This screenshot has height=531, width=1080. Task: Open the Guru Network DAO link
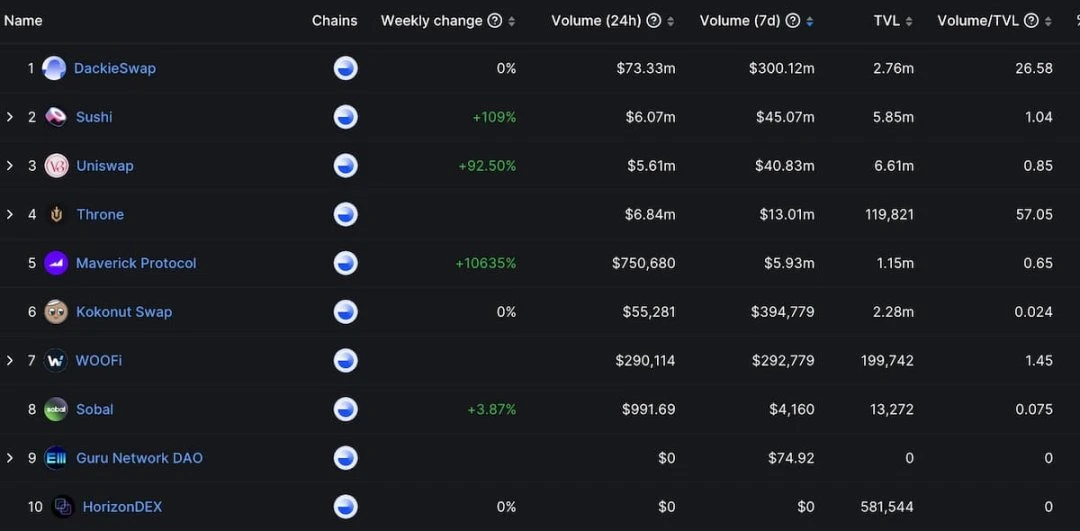[x=139, y=458]
